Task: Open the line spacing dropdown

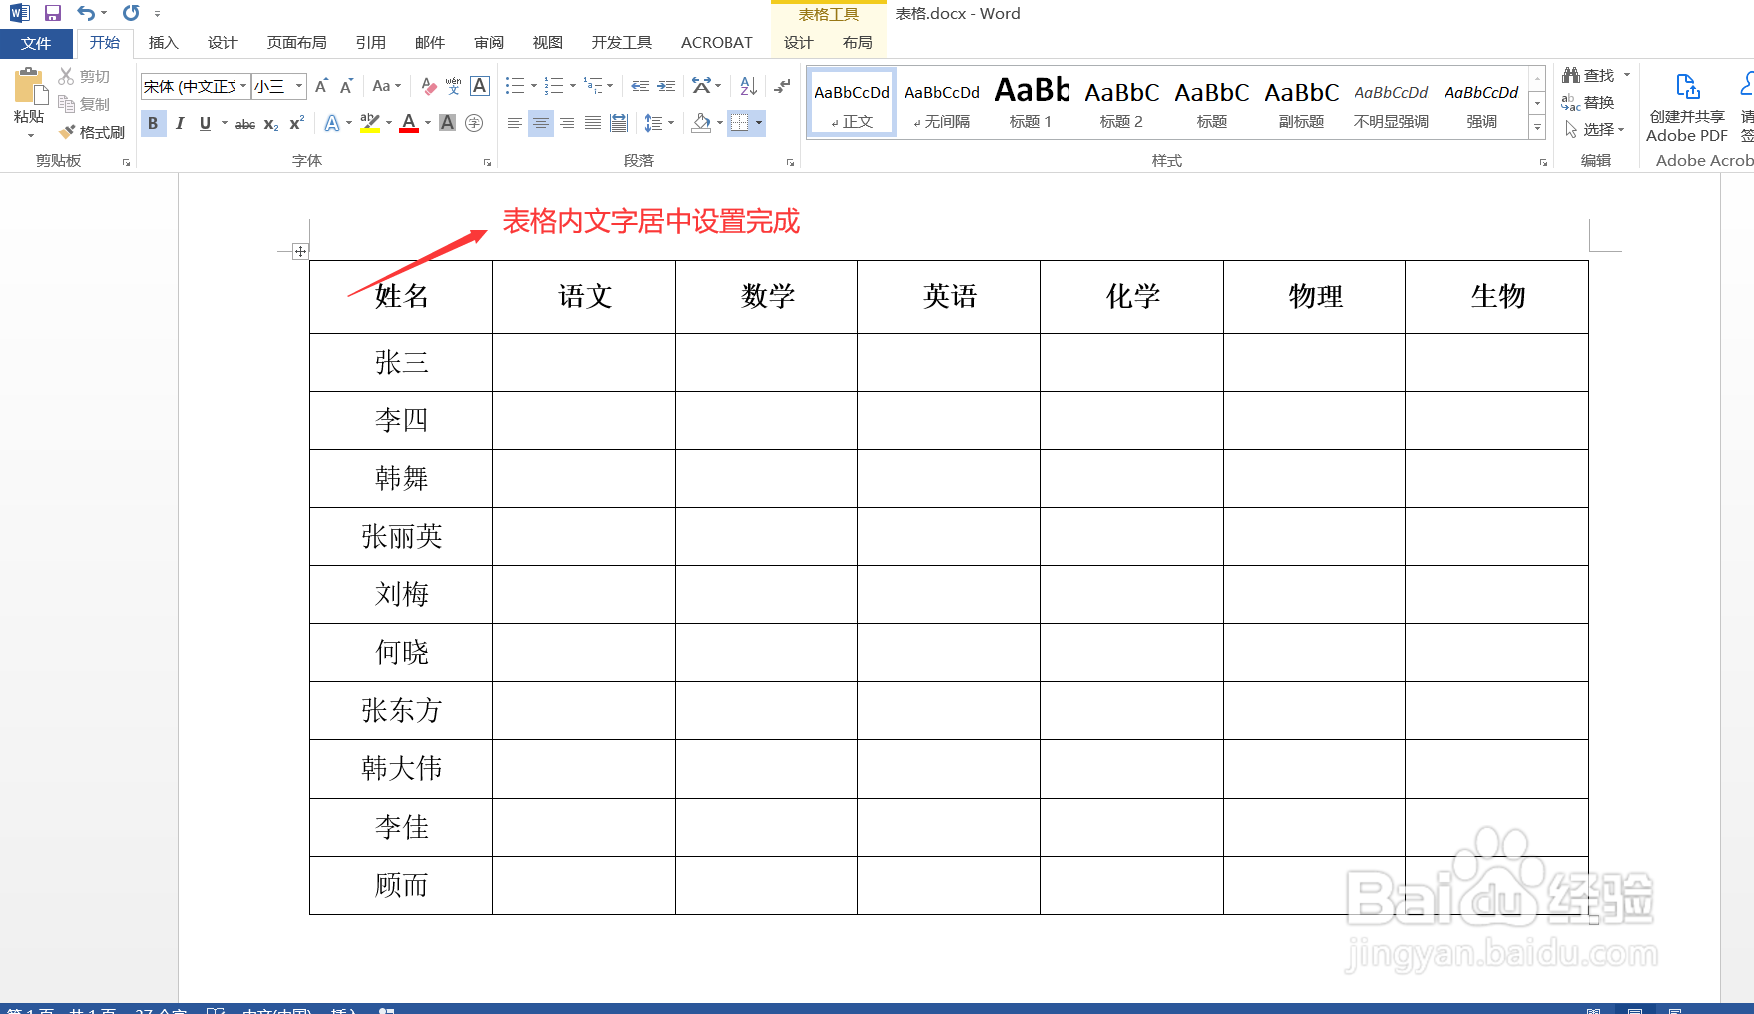Action: pos(658,123)
